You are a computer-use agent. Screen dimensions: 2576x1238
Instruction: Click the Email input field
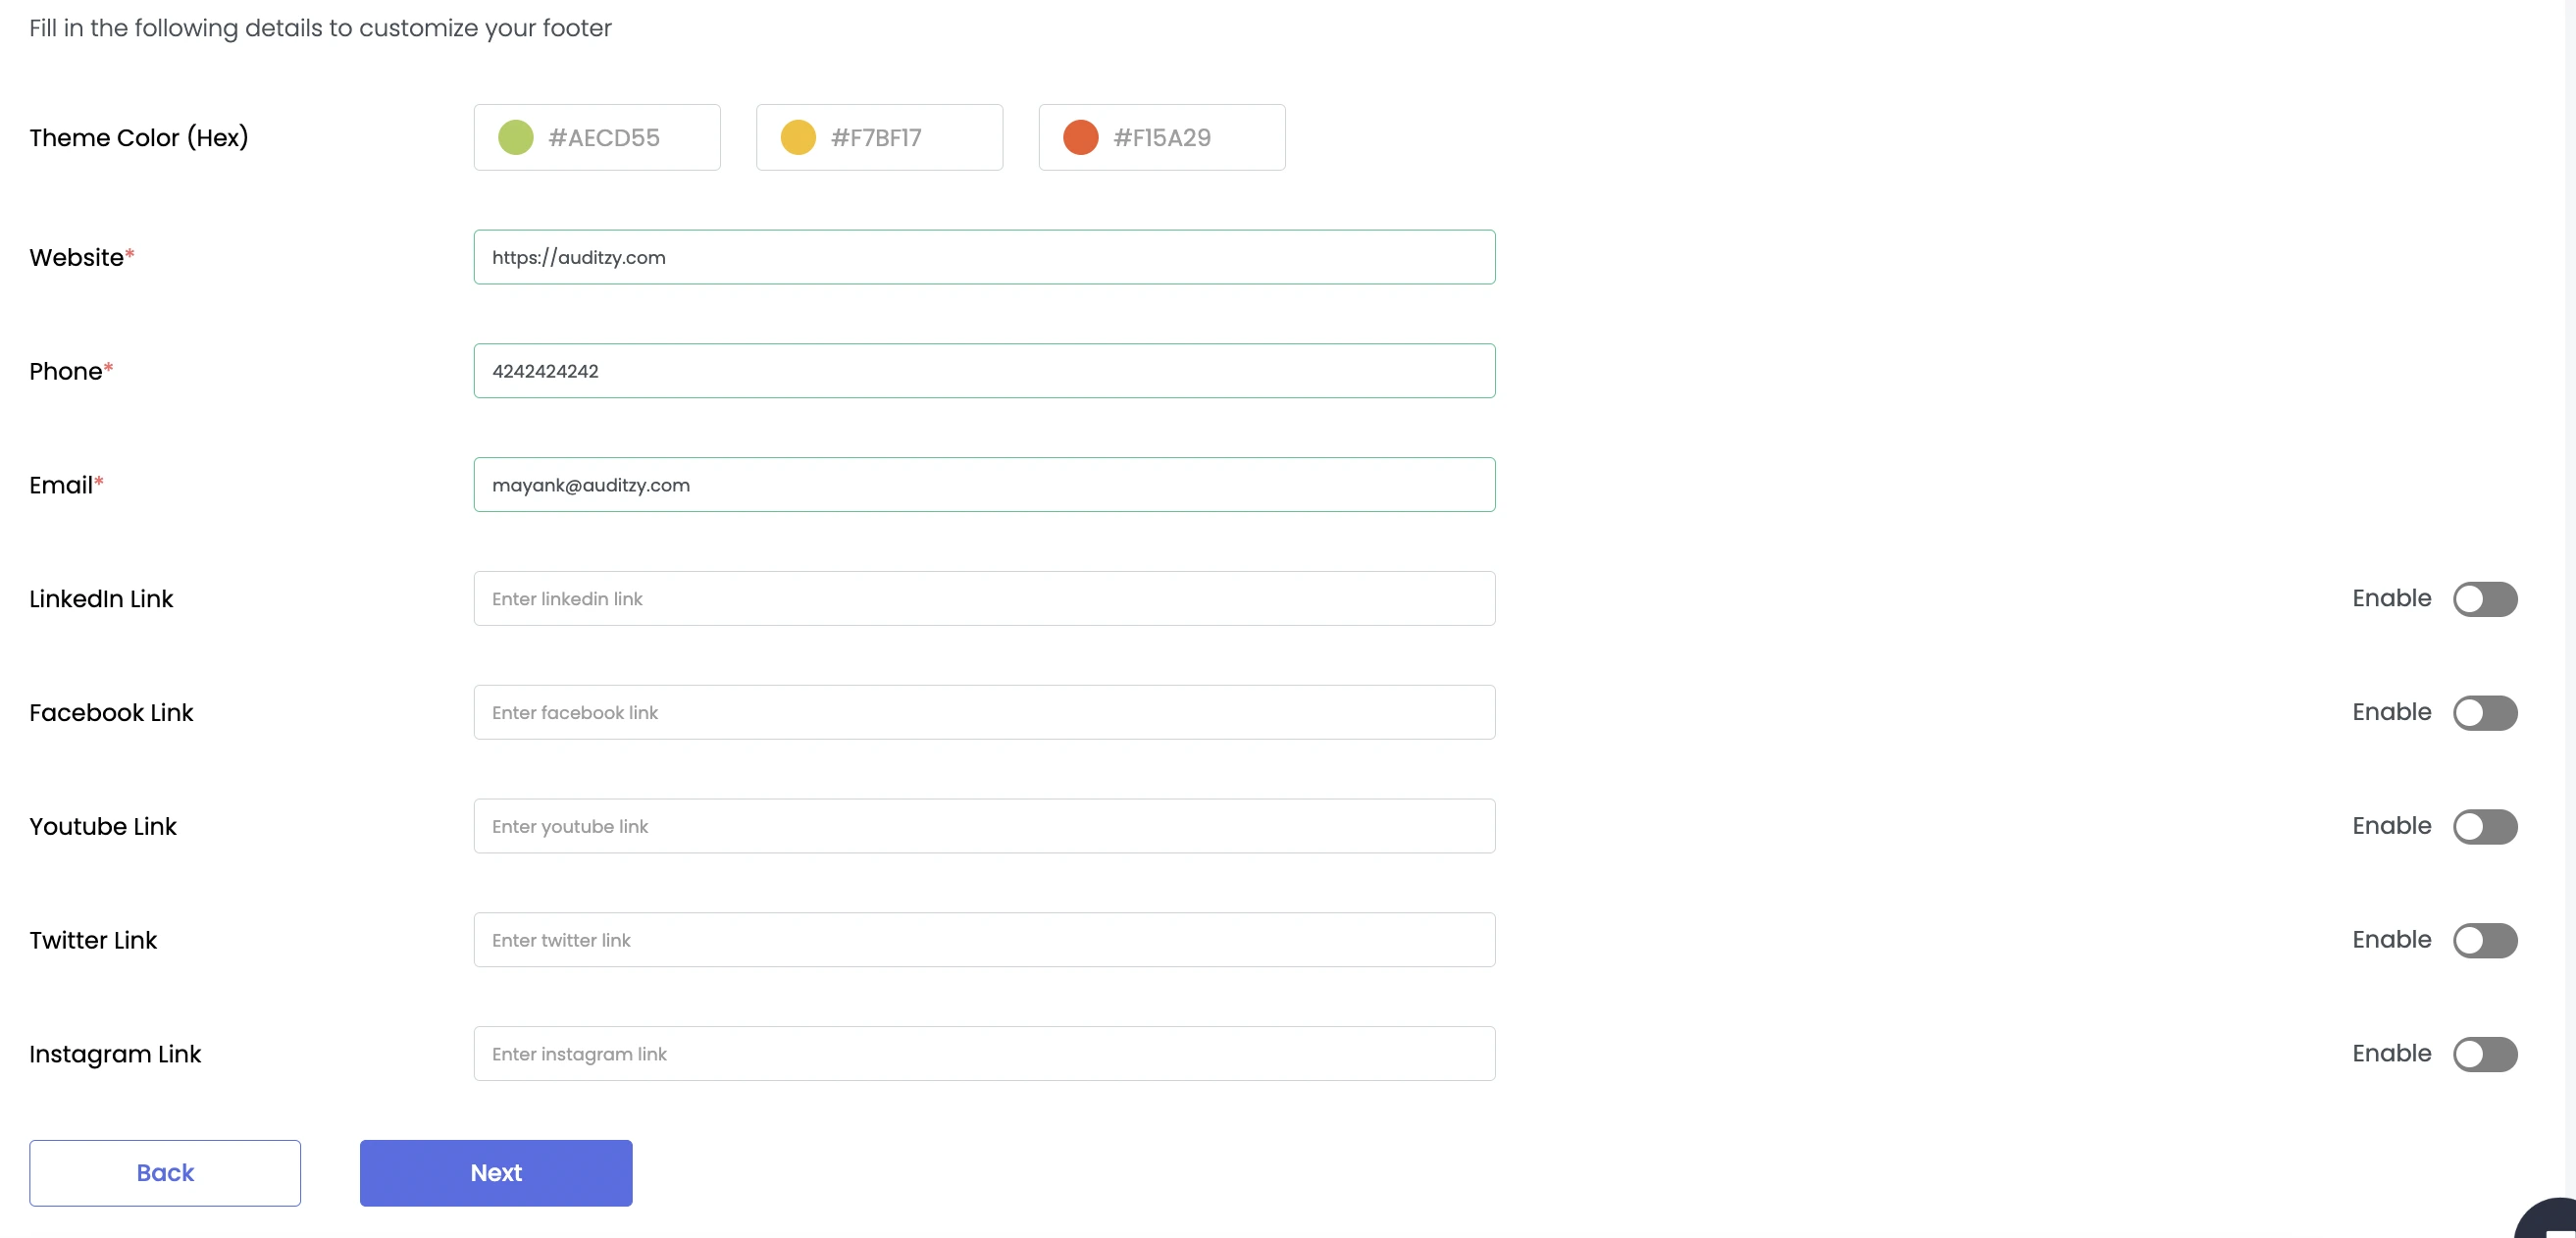(x=984, y=483)
